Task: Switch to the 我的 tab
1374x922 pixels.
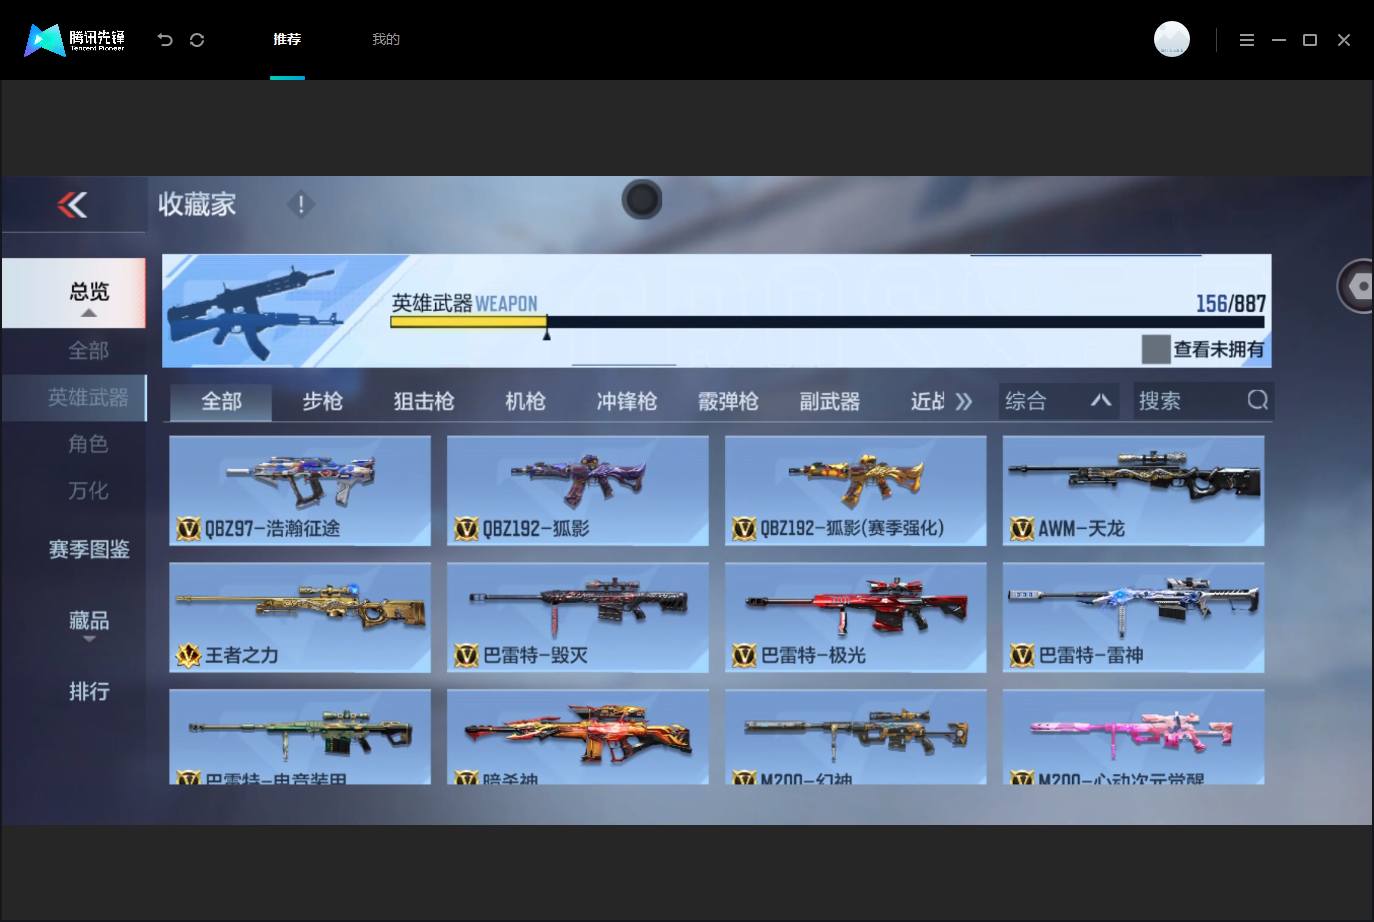Action: click(386, 39)
